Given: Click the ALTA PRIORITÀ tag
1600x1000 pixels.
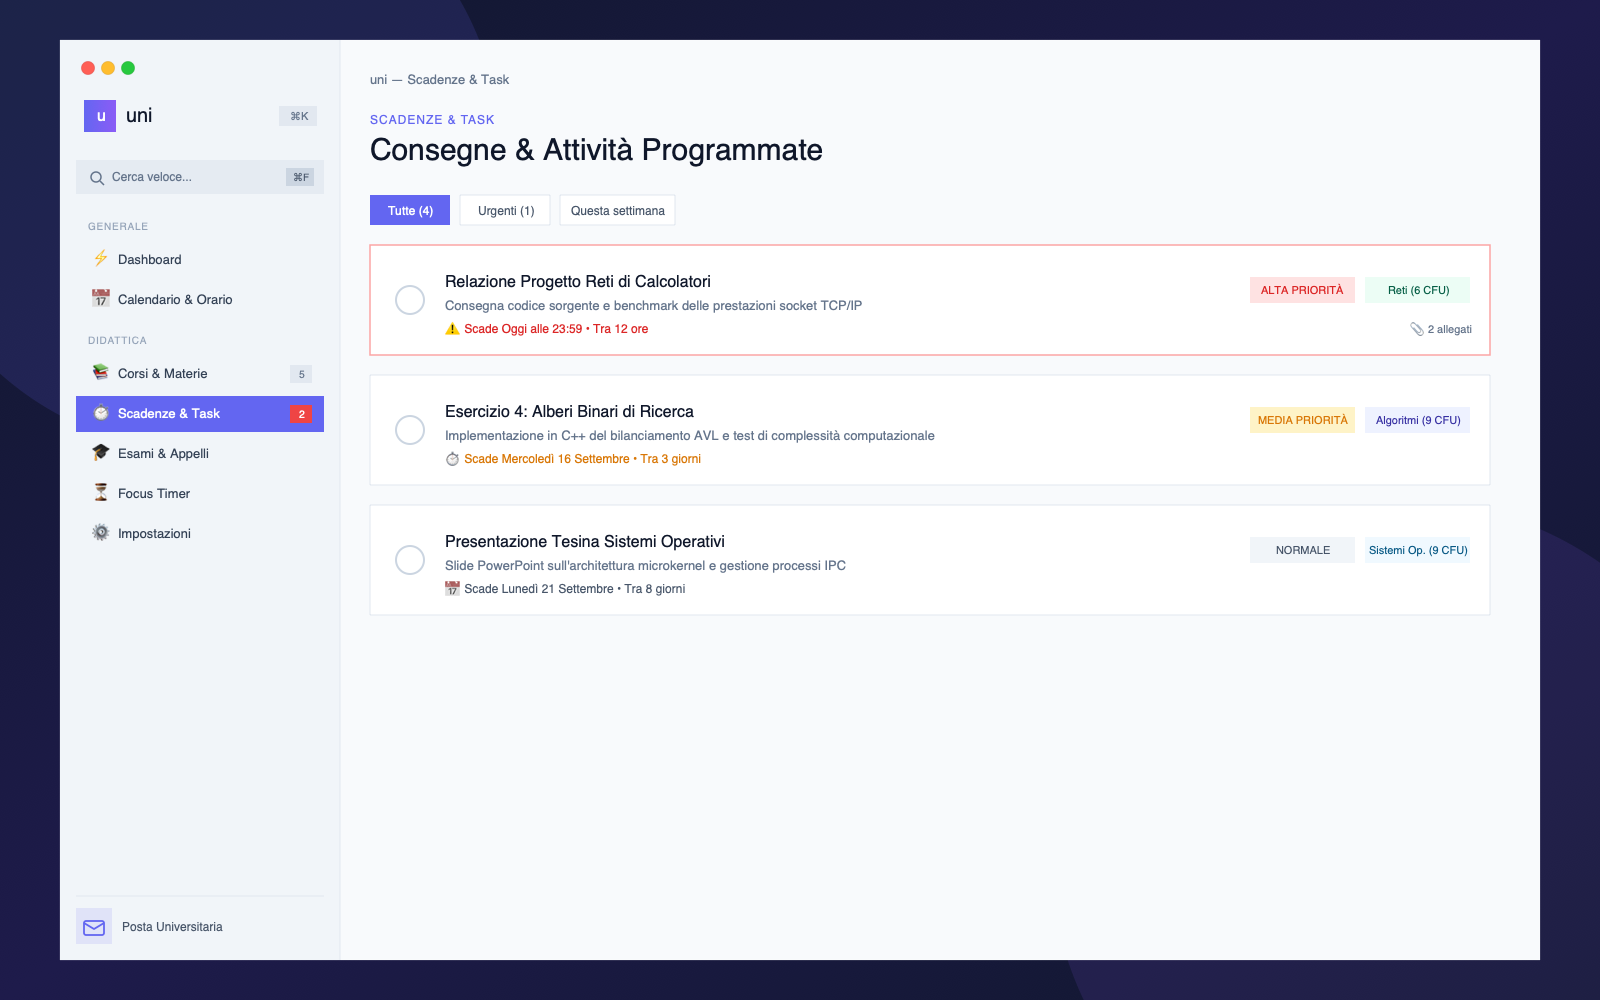Looking at the screenshot, I should point(1302,290).
